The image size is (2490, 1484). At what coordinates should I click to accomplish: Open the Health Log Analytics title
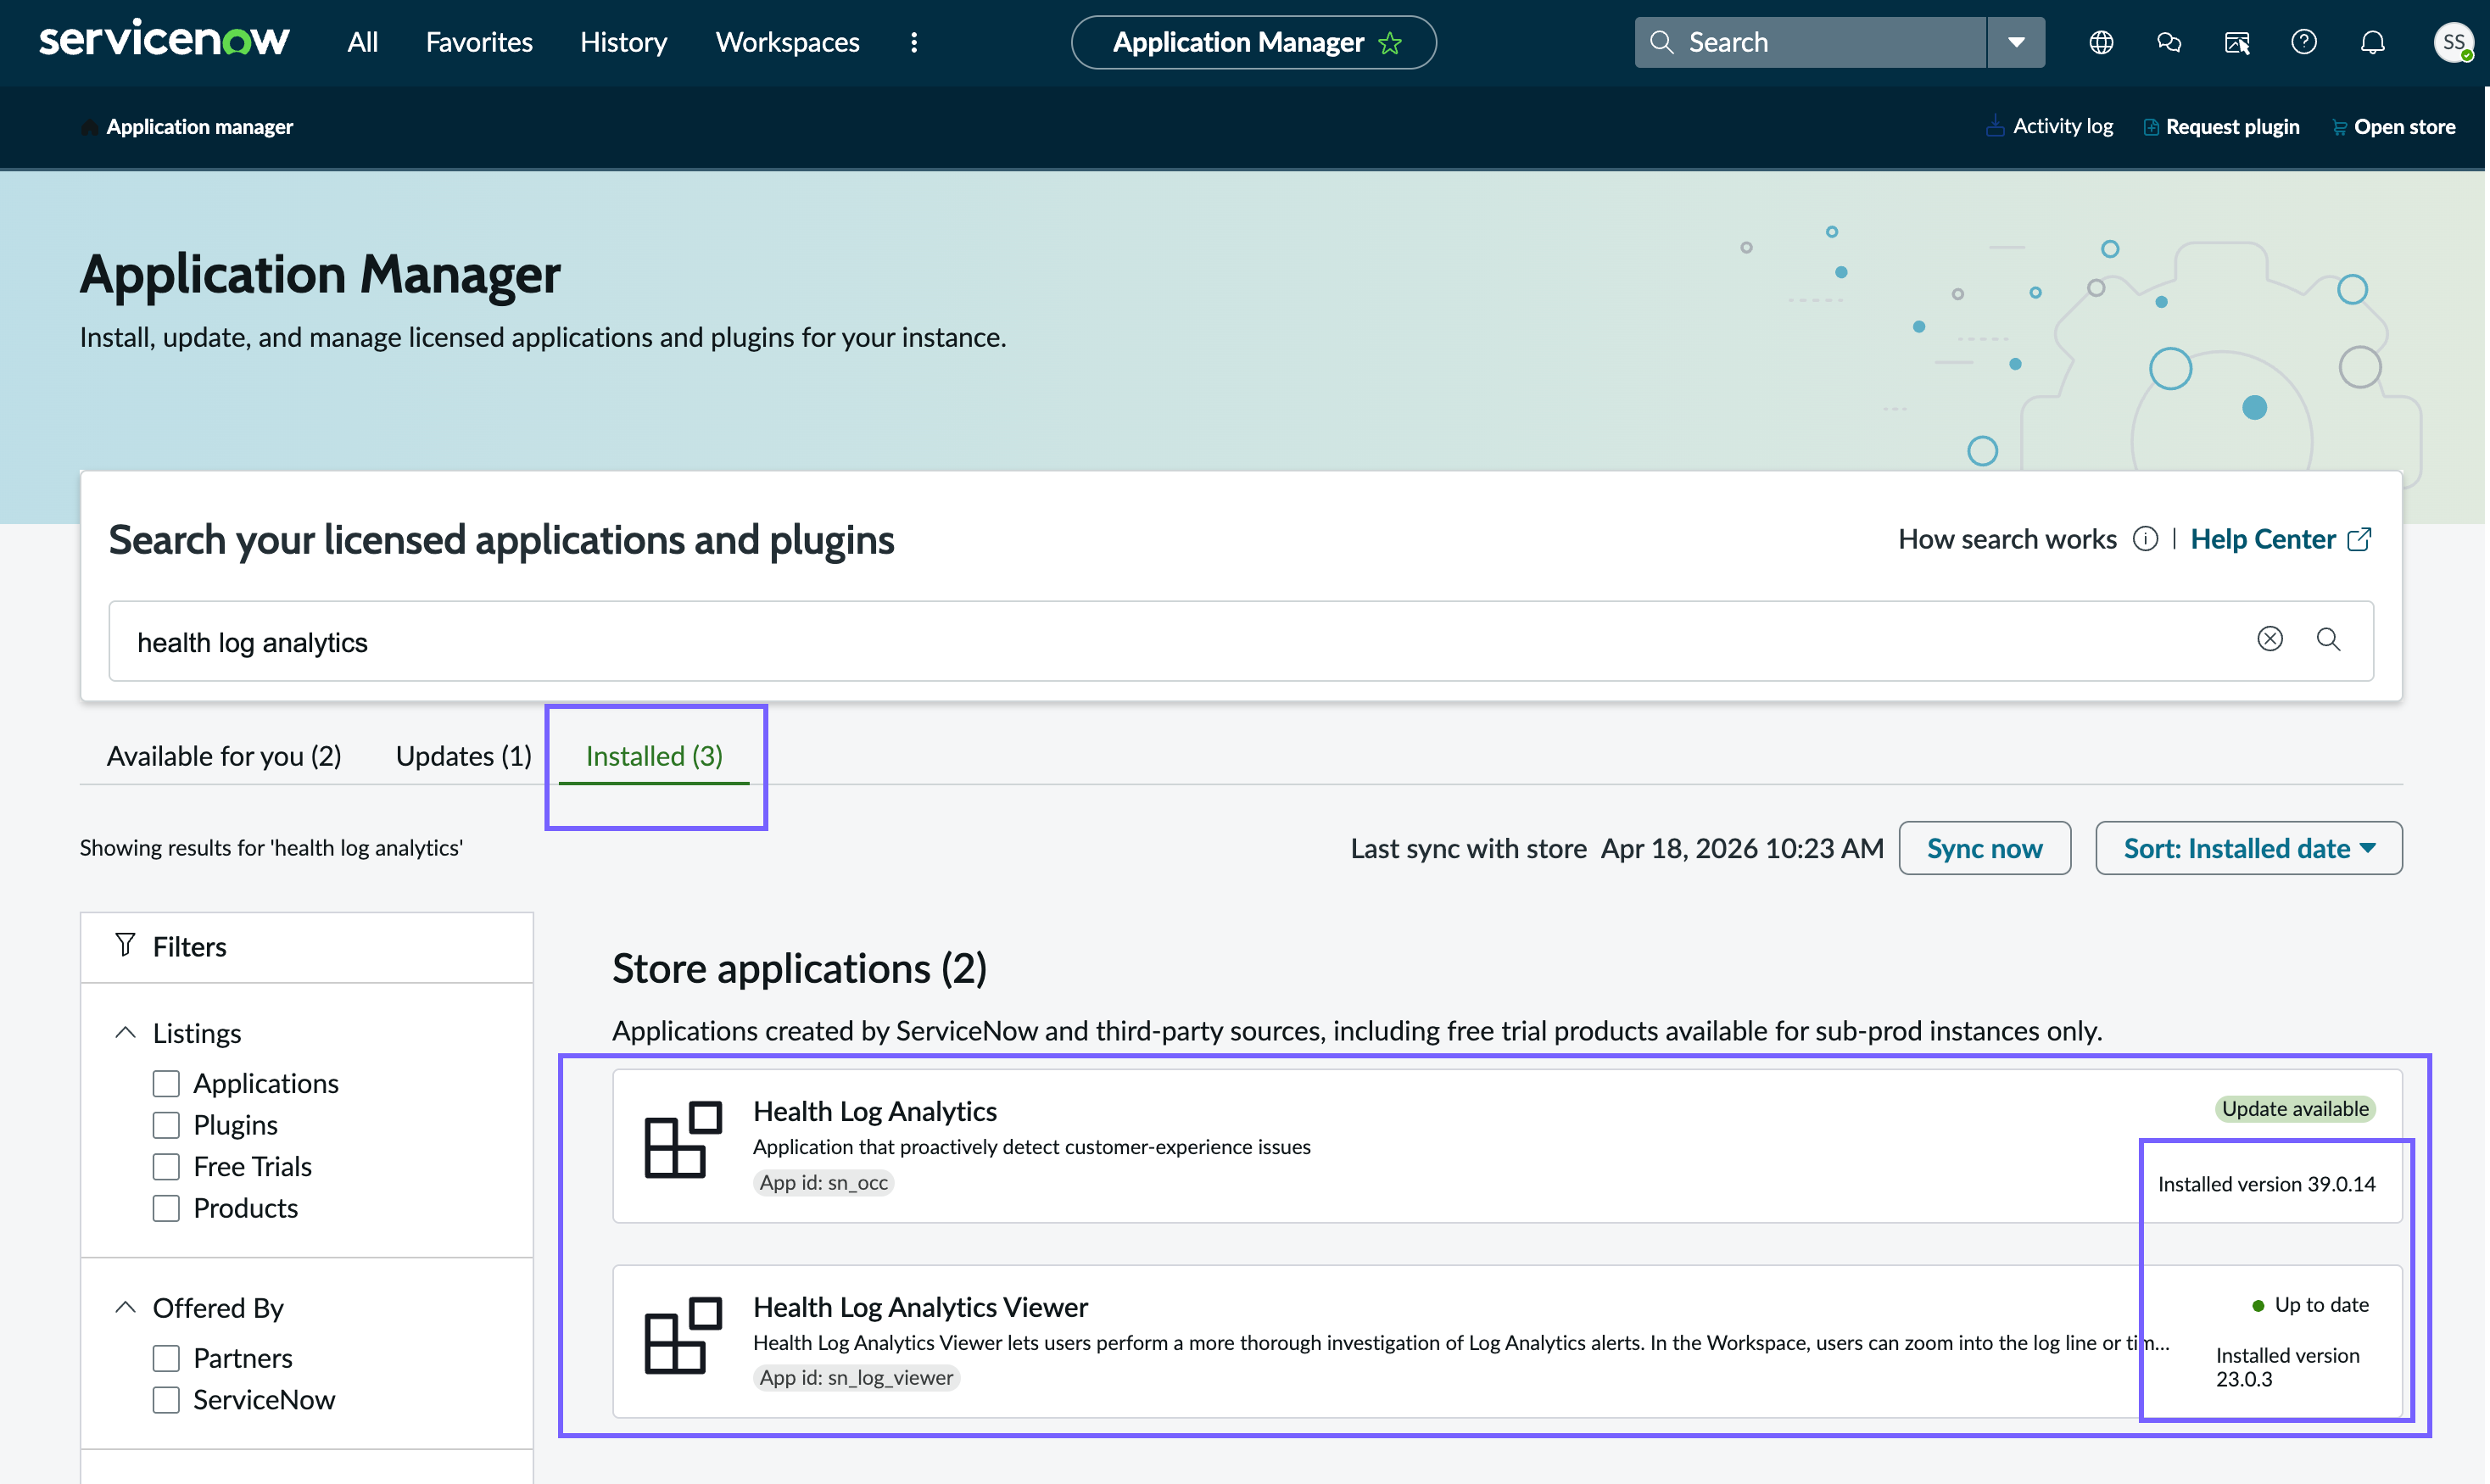[874, 1111]
